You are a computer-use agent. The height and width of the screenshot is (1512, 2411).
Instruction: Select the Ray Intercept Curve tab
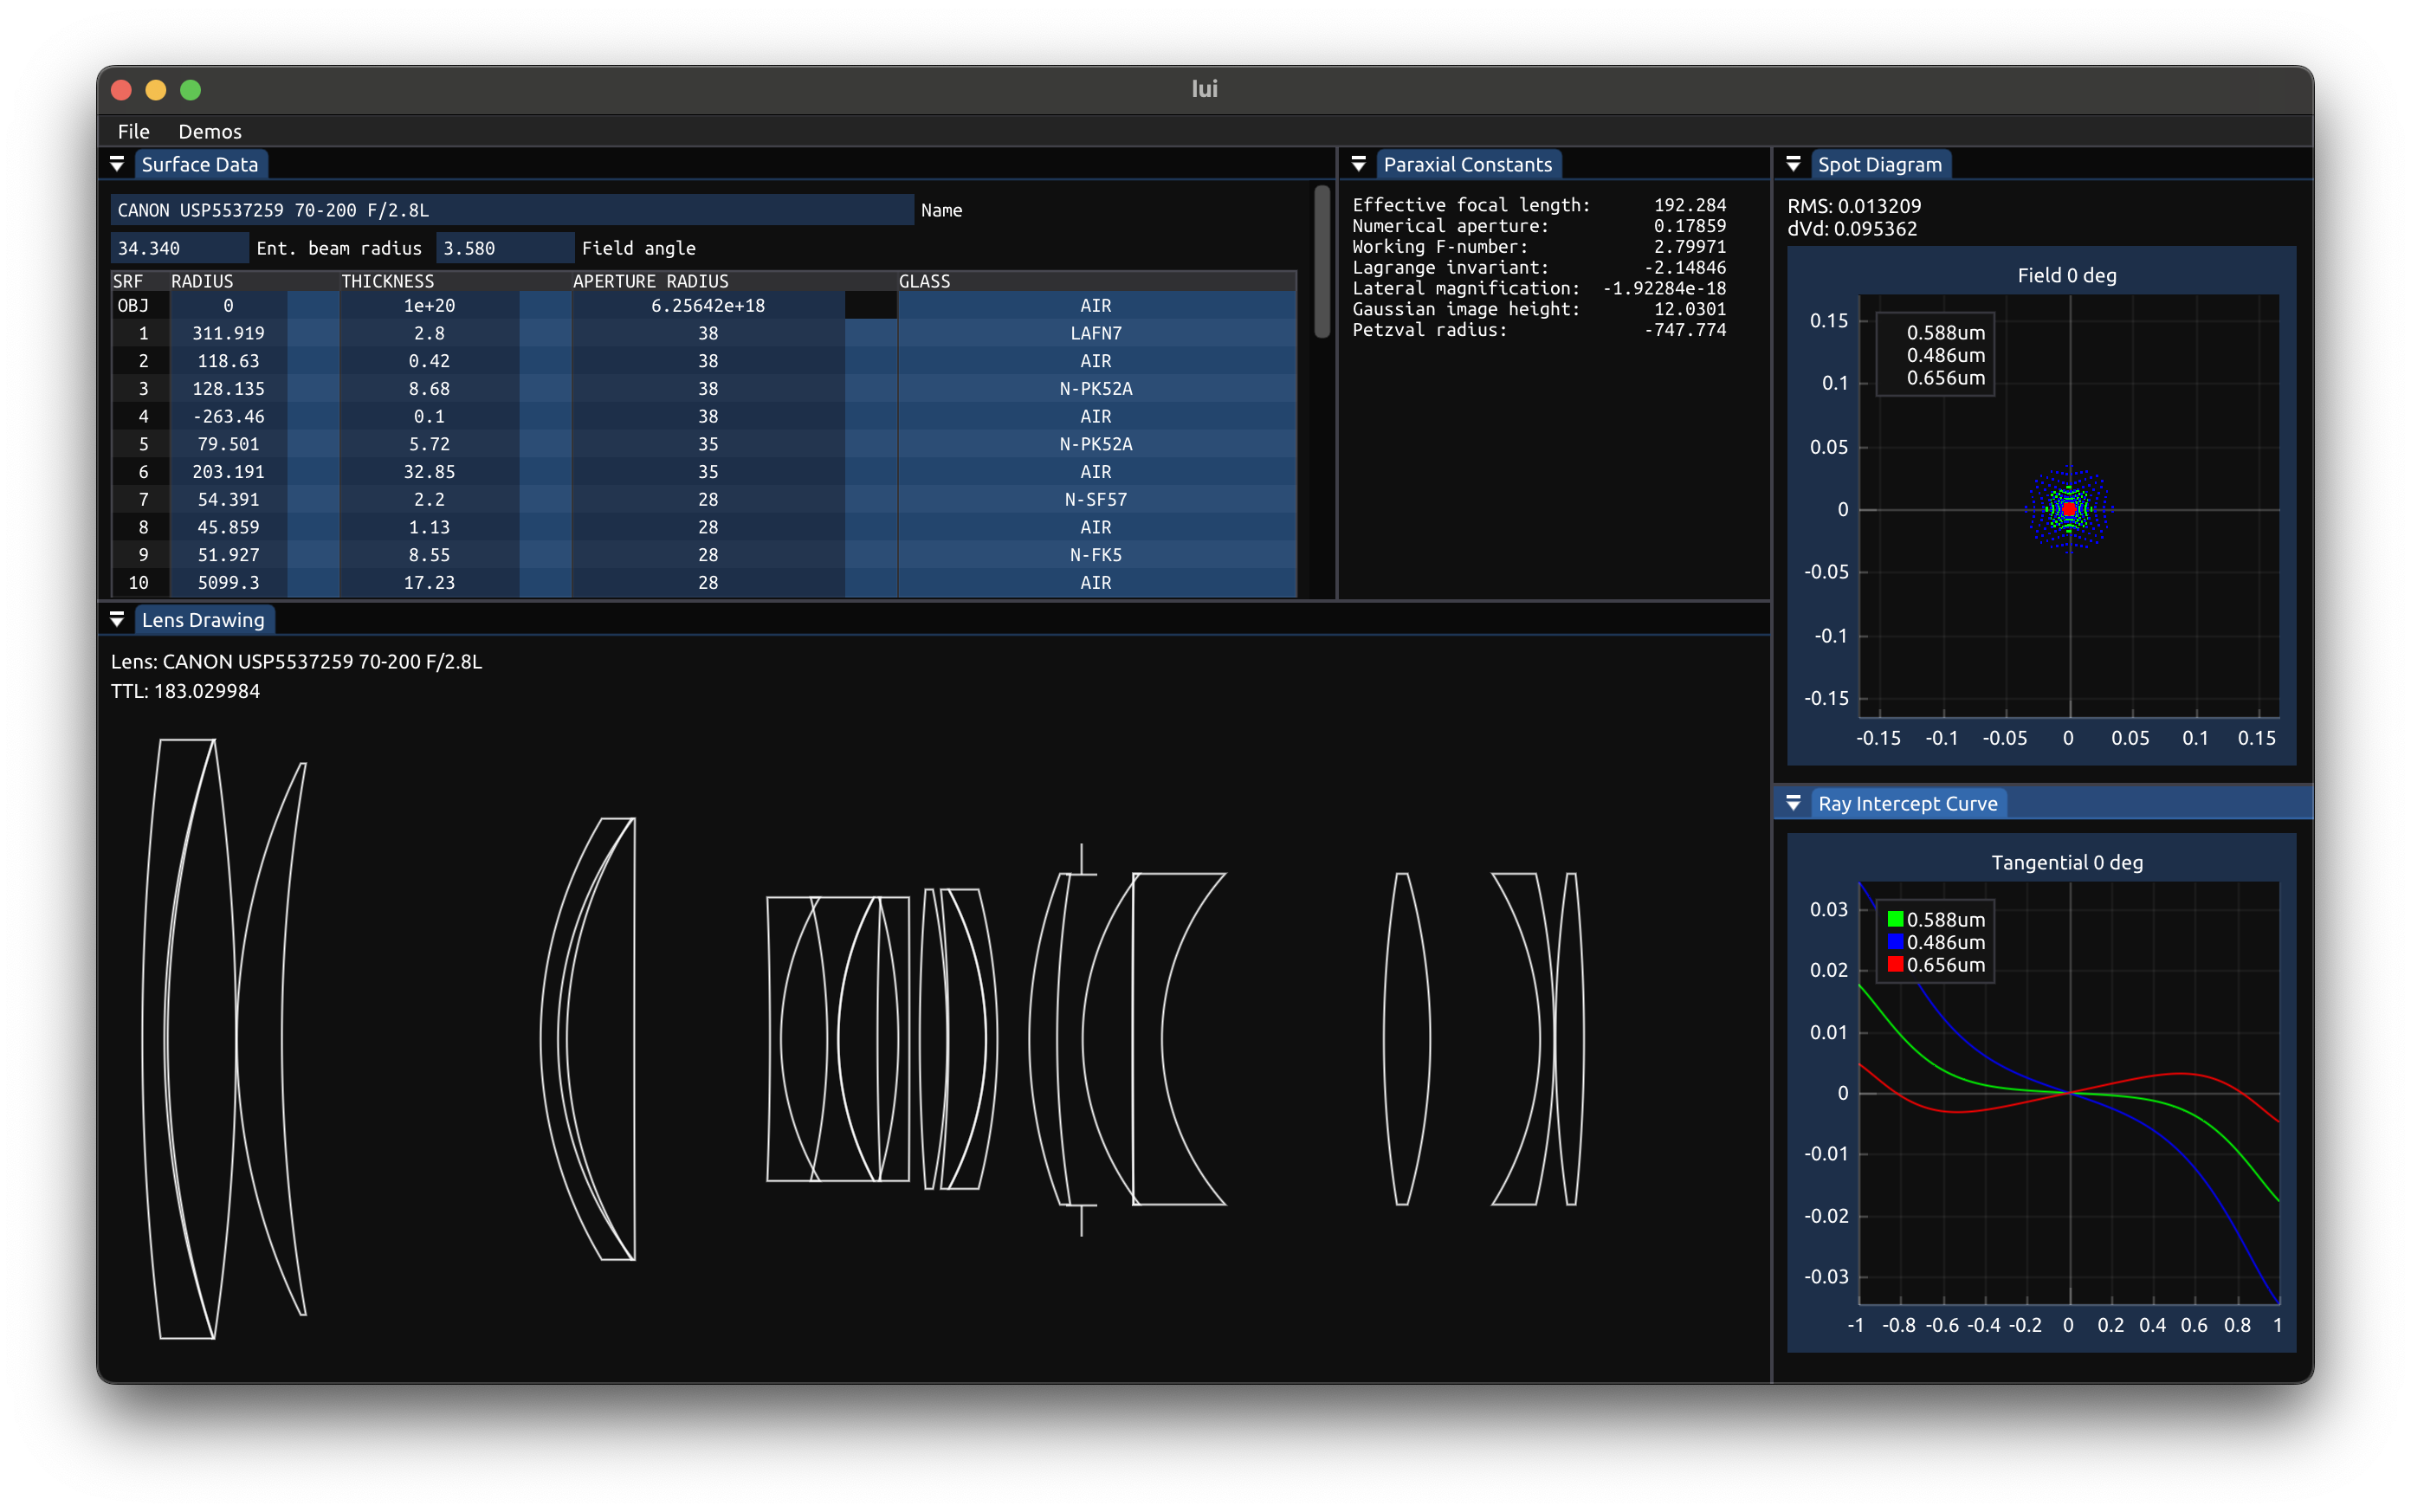click(1907, 803)
